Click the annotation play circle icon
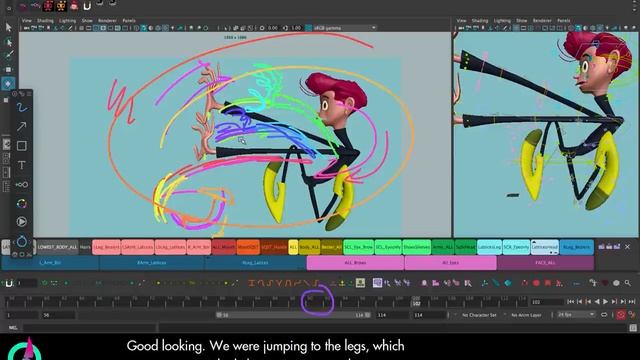The height and width of the screenshot is (360, 640). click(x=22, y=222)
